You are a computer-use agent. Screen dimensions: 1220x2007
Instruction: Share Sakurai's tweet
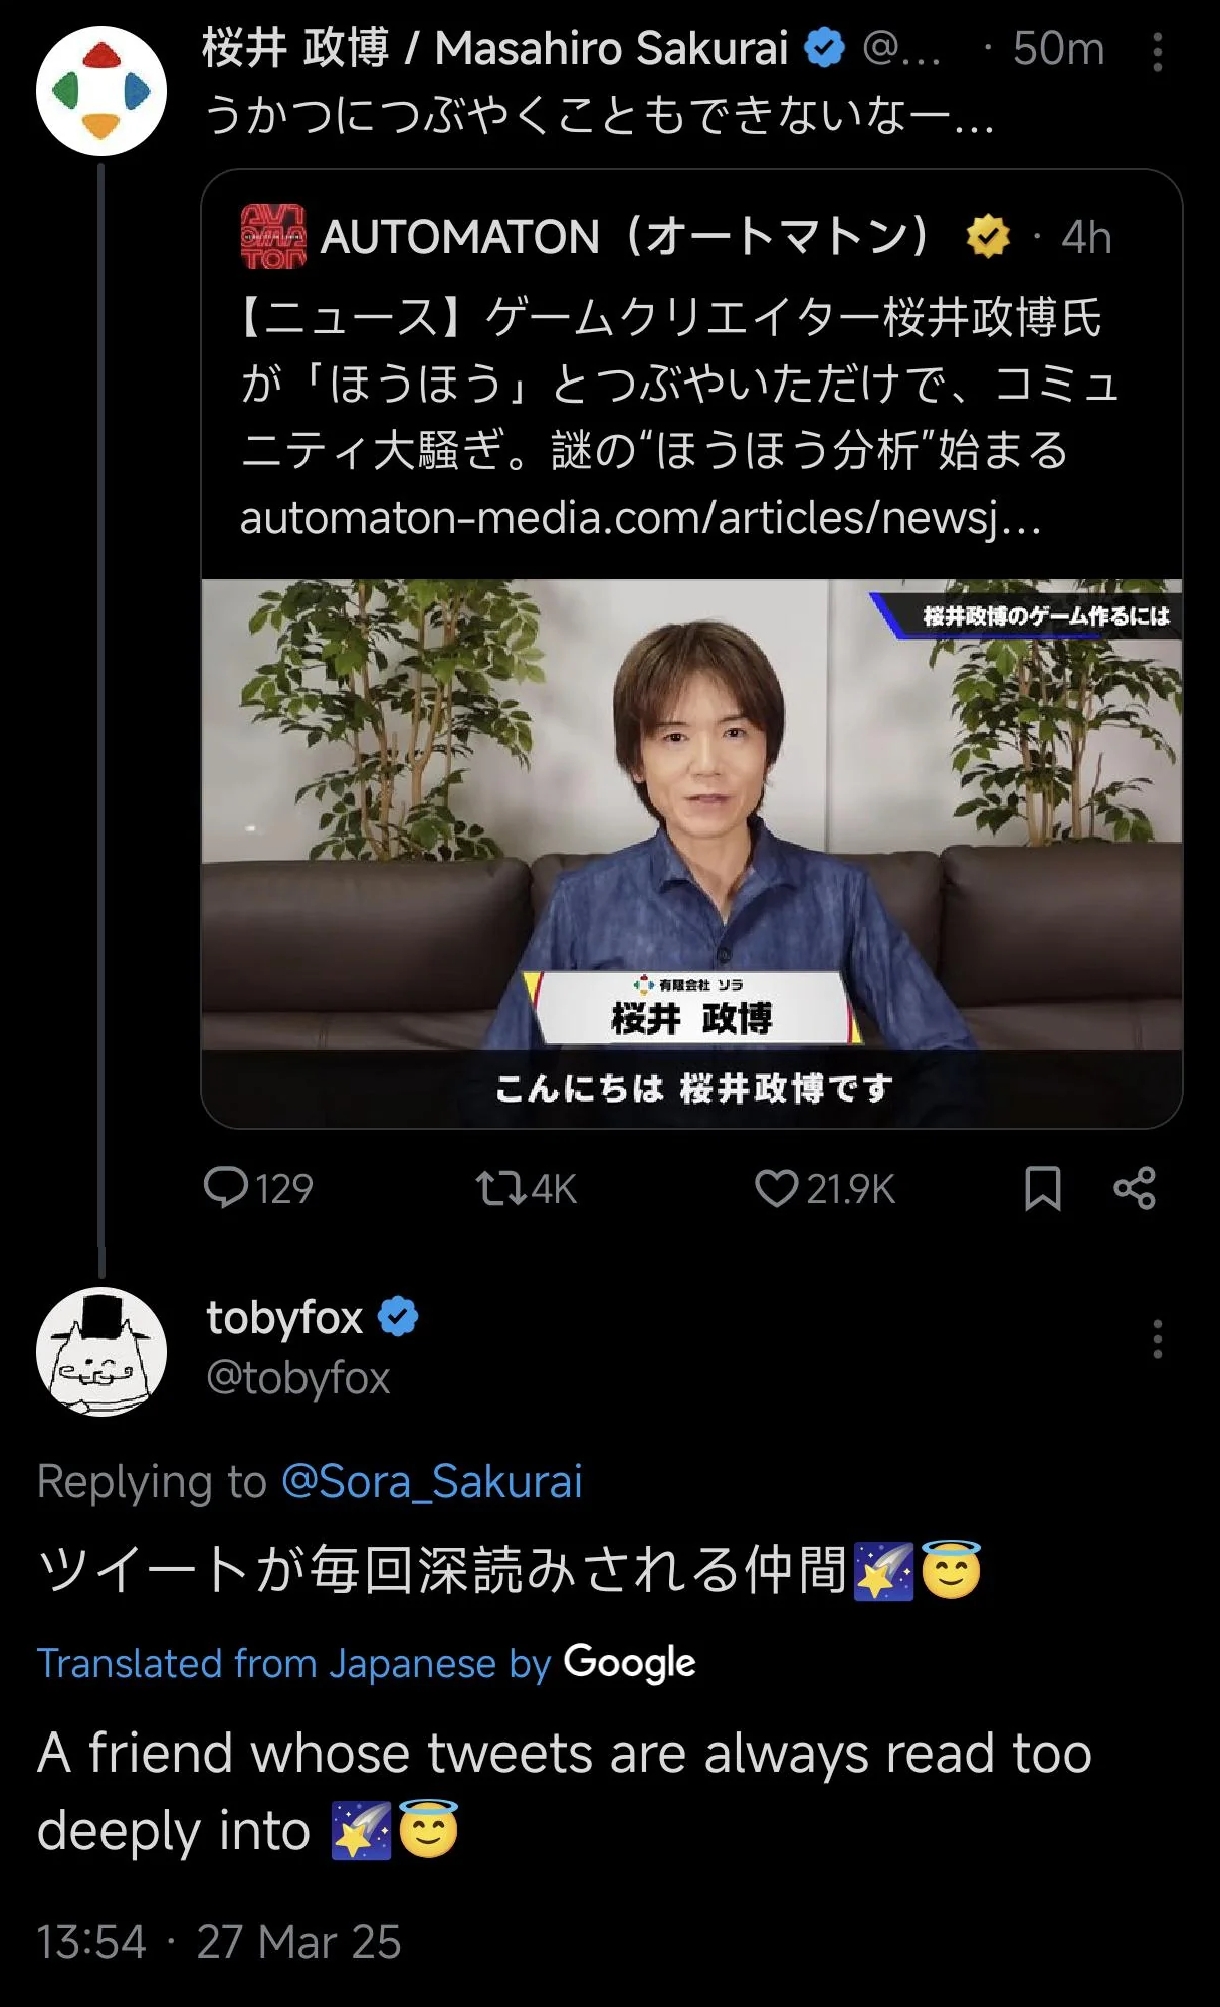click(1134, 1188)
